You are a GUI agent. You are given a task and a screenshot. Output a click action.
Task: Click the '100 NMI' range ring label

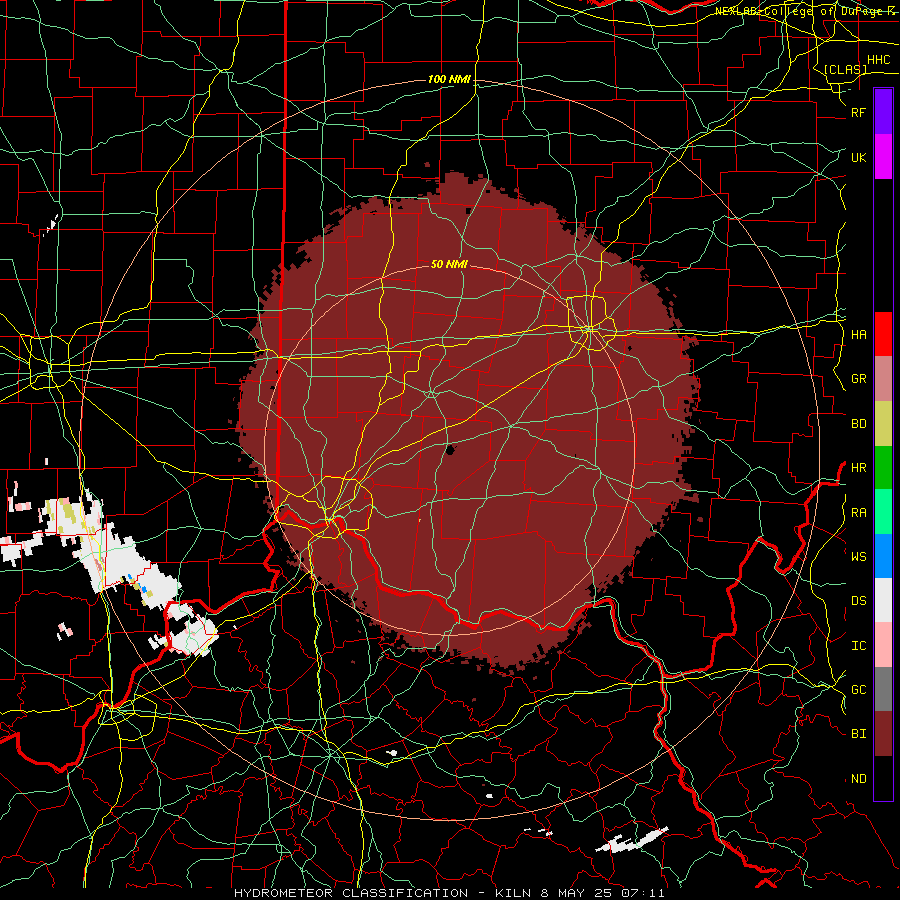tap(449, 79)
